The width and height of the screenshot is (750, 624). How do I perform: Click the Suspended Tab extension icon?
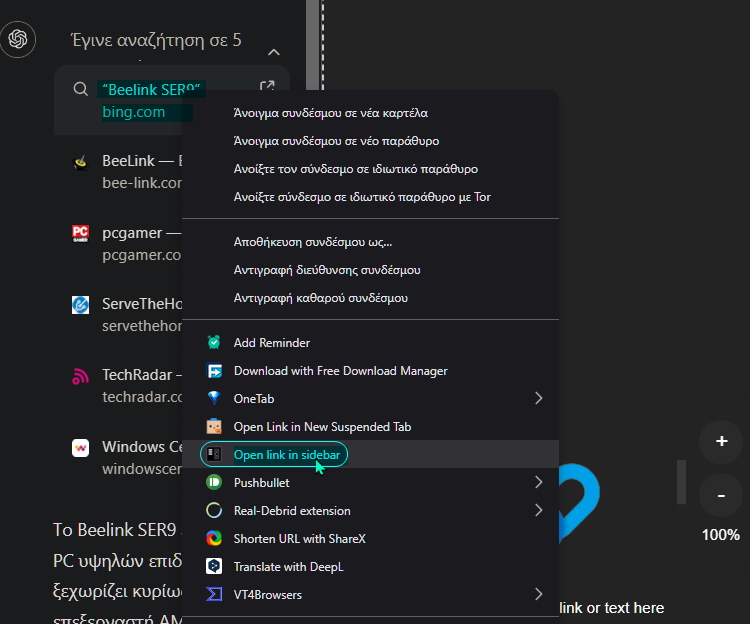coord(214,426)
